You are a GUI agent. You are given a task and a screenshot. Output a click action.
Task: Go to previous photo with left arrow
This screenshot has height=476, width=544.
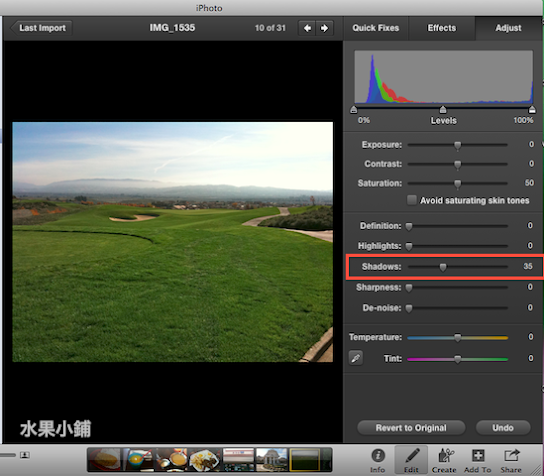coord(307,28)
